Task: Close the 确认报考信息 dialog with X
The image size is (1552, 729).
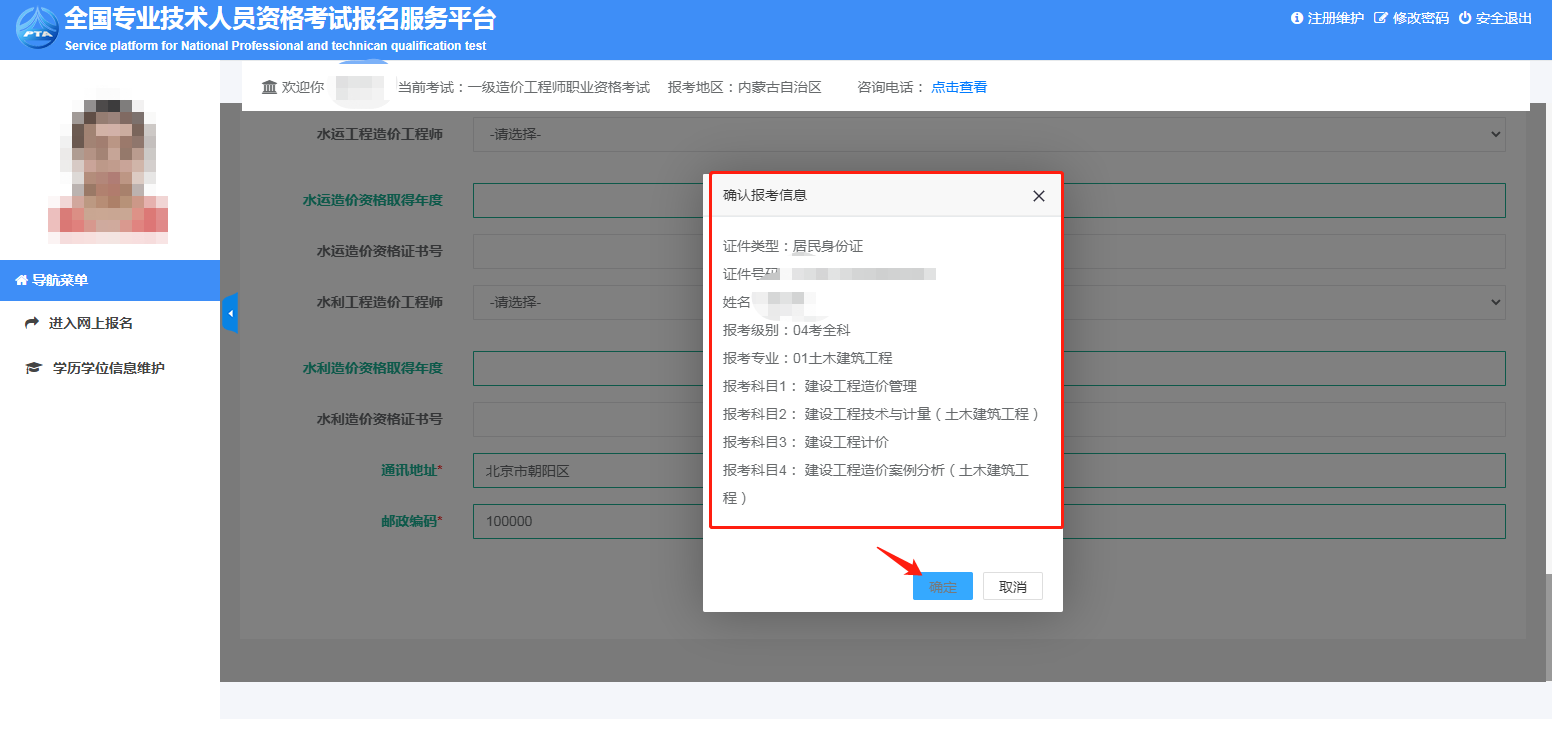Action: pos(1038,196)
